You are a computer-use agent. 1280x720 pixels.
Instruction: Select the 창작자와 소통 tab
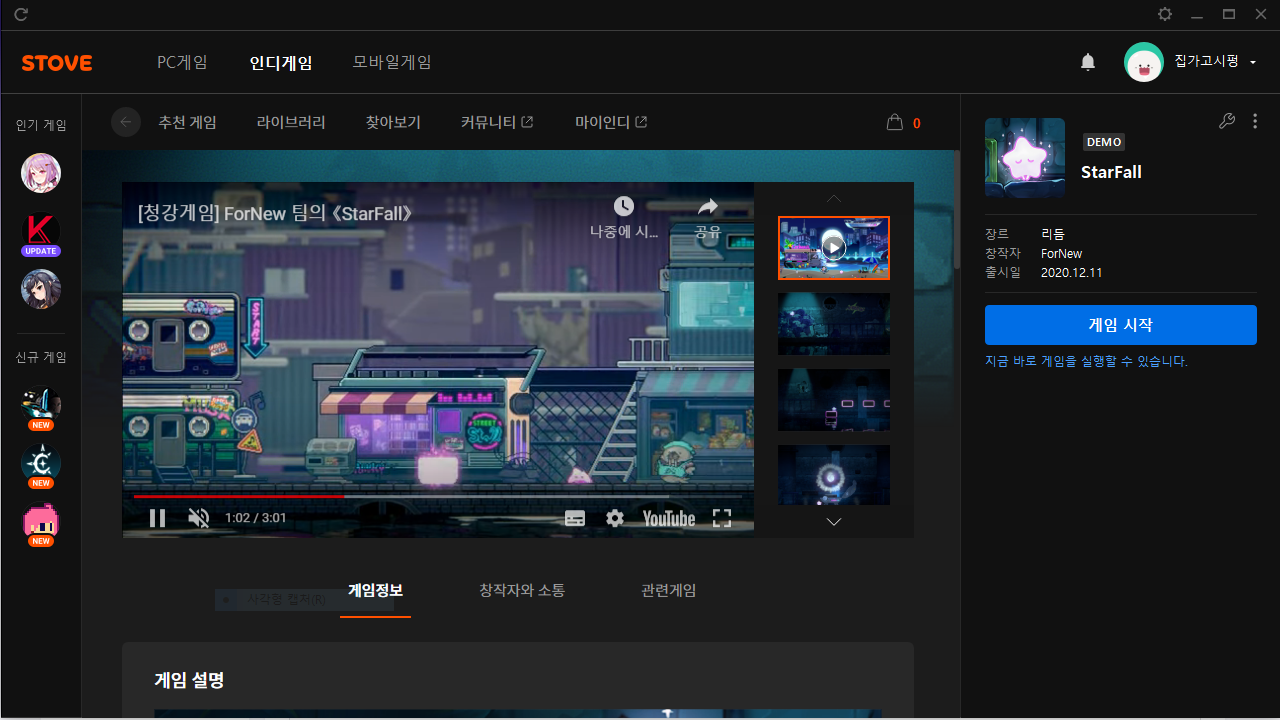coord(522,590)
